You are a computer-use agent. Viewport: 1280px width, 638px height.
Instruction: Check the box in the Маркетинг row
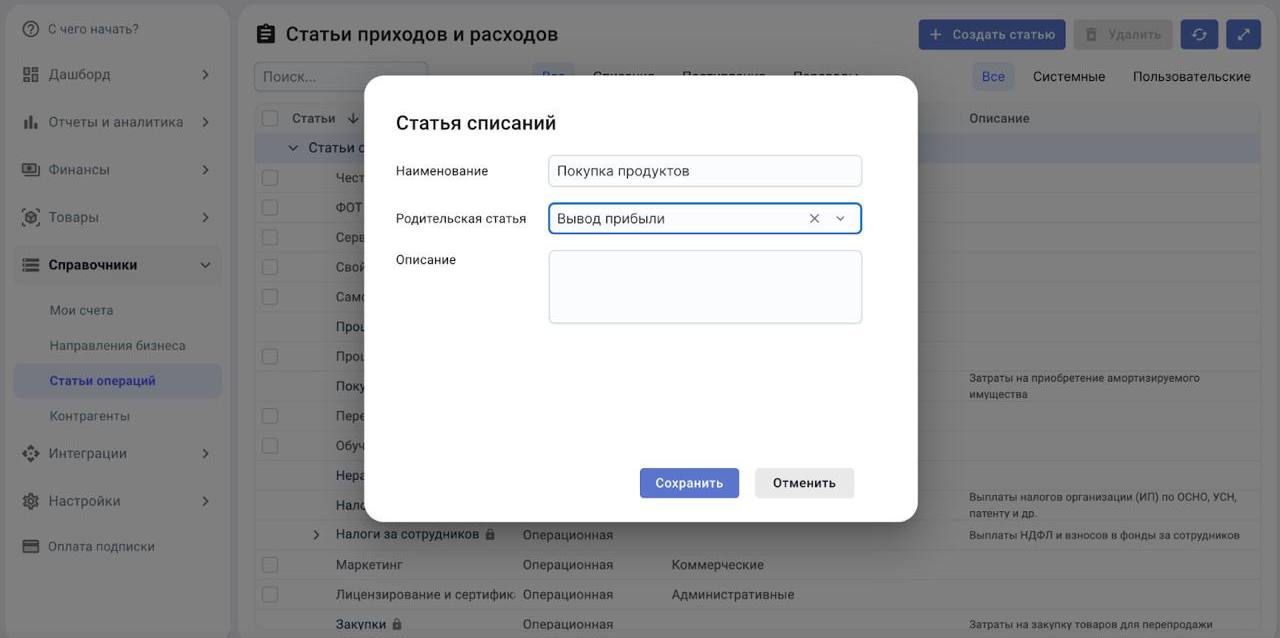pyautogui.click(x=270, y=565)
